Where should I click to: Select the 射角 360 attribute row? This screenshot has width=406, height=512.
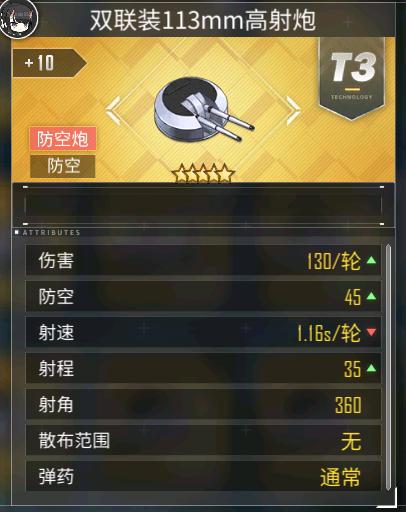click(203, 404)
